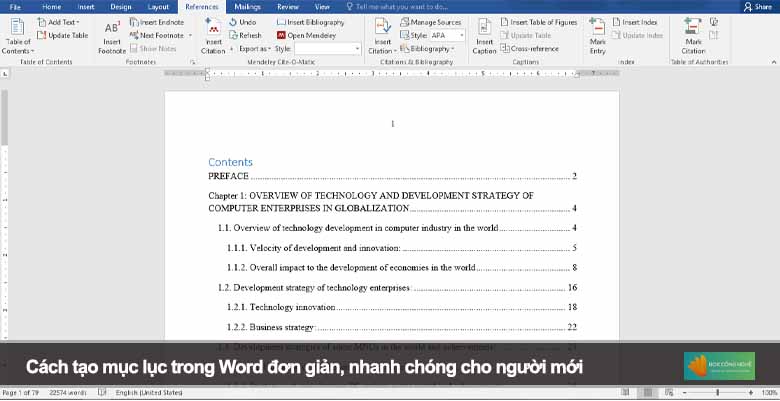Click the Mark Entry button
Screen dimensions: 780x401
pos(597,36)
